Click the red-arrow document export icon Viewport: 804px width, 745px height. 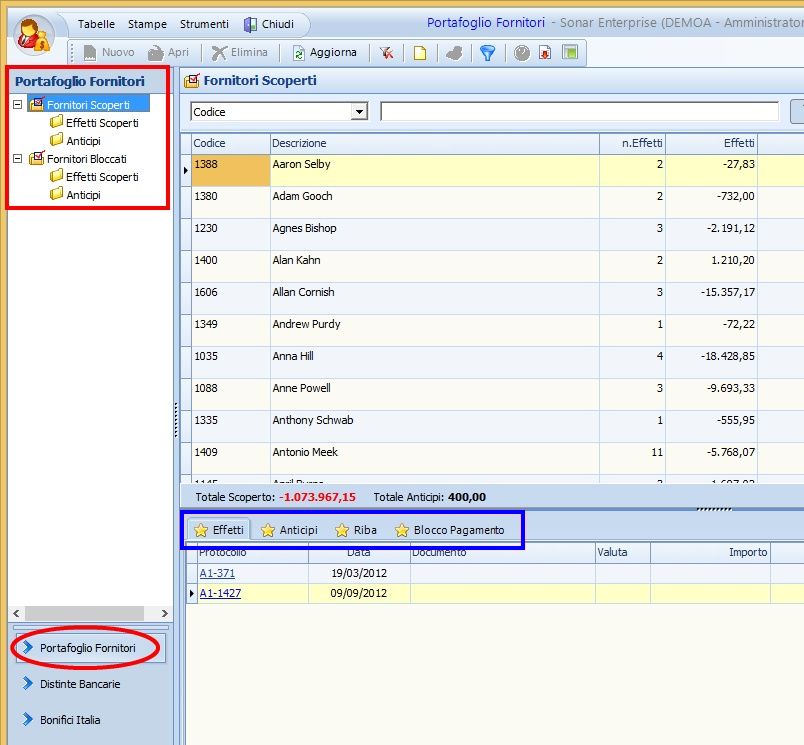click(x=545, y=53)
